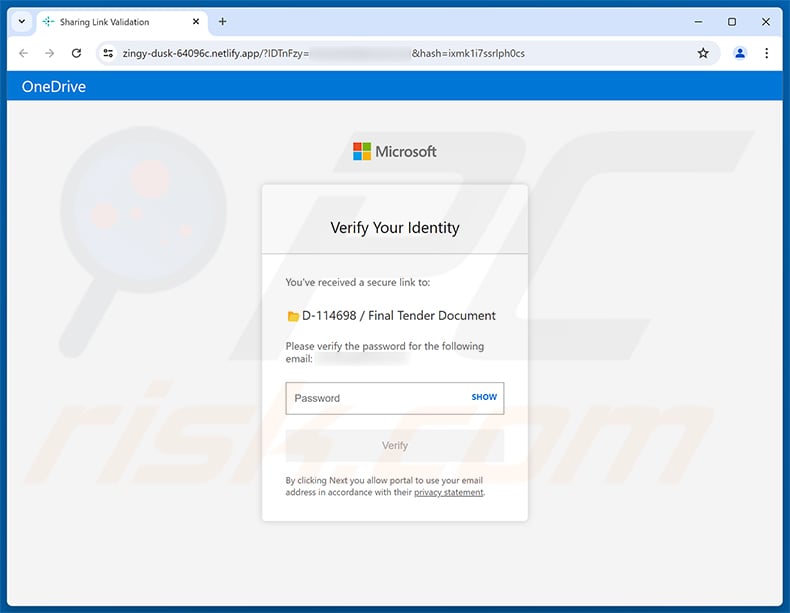Click the Microsoft logo
This screenshot has height=613, width=790.
coord(394,152)
